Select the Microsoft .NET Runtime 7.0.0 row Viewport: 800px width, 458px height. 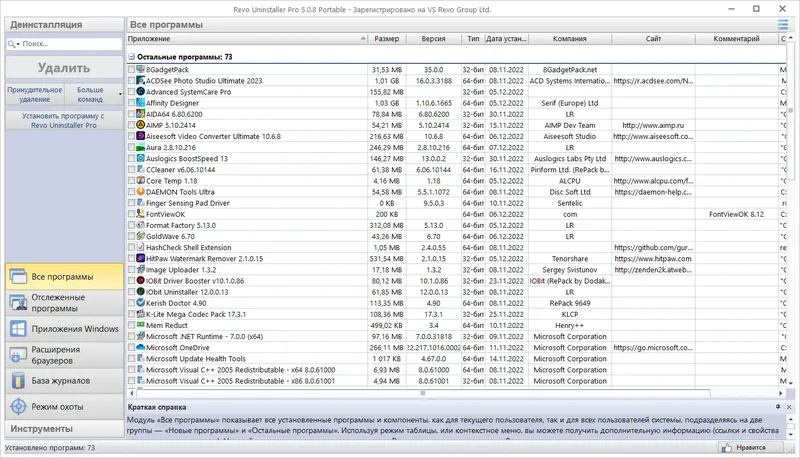456,337
